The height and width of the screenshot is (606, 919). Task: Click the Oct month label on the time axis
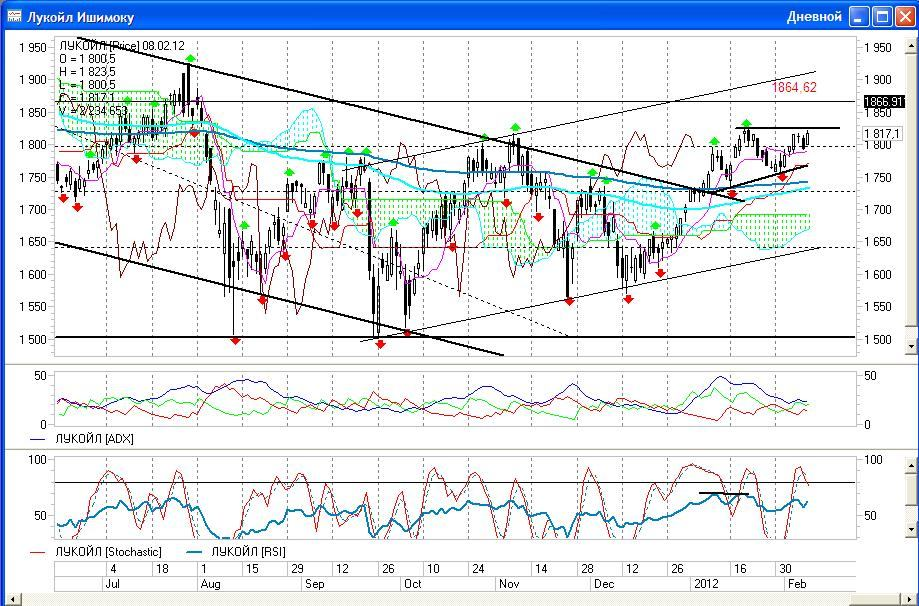pos(413,584)
